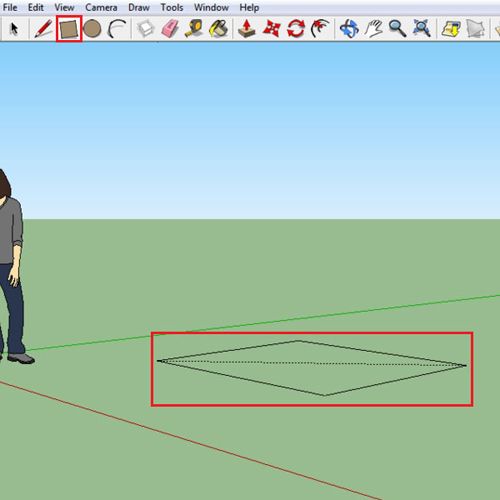The height and width of the screenshot is (500, 500).
Task: Pick the Select arrow tool
Action: 14,29
